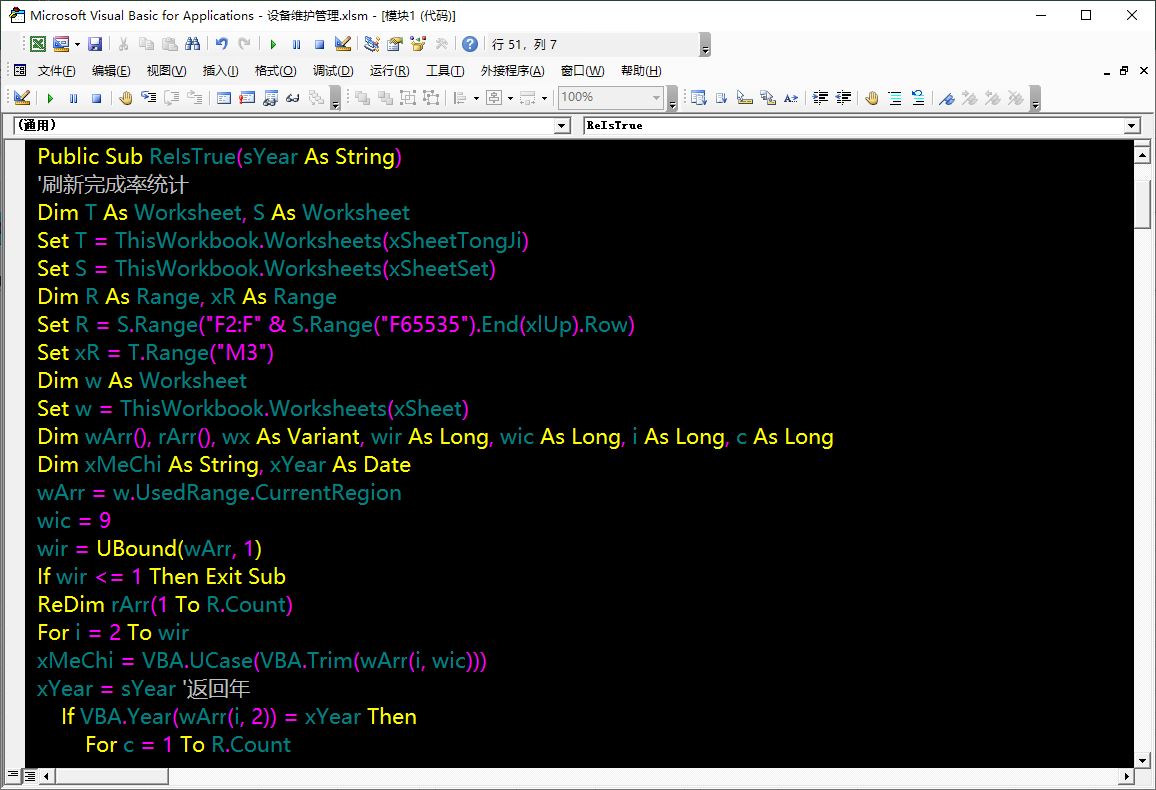Screen dimensions: 1156x790
Task: Click the Indent button in Edit toolbar
Action: (820, 98)
